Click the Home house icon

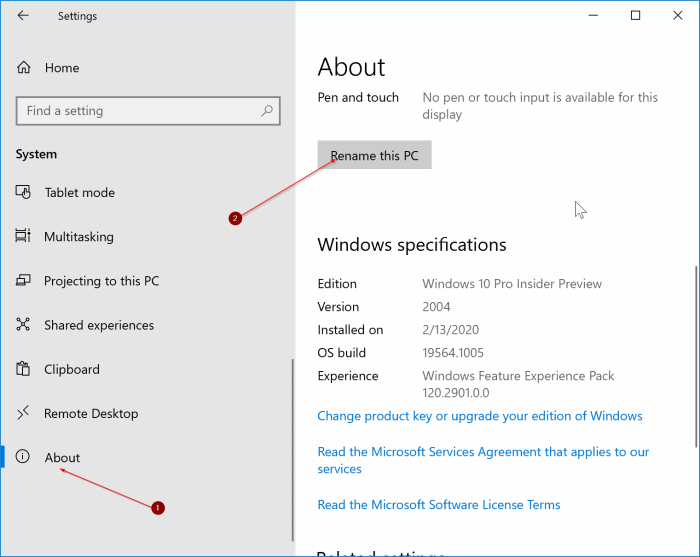click(24, 67)
